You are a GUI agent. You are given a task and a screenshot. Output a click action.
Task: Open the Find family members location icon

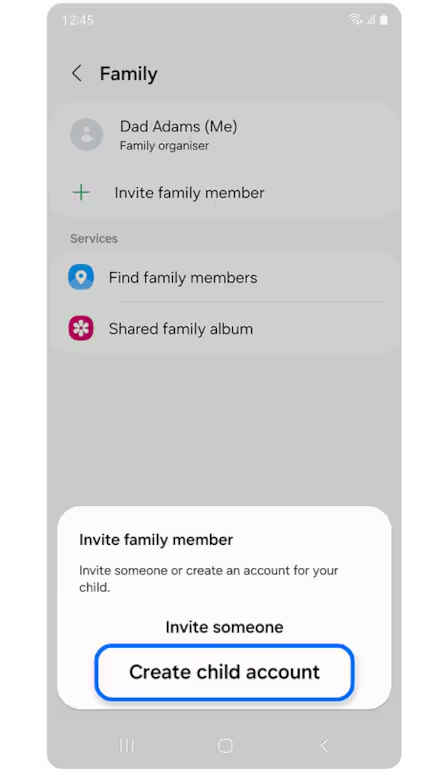(x=81, y=277)
